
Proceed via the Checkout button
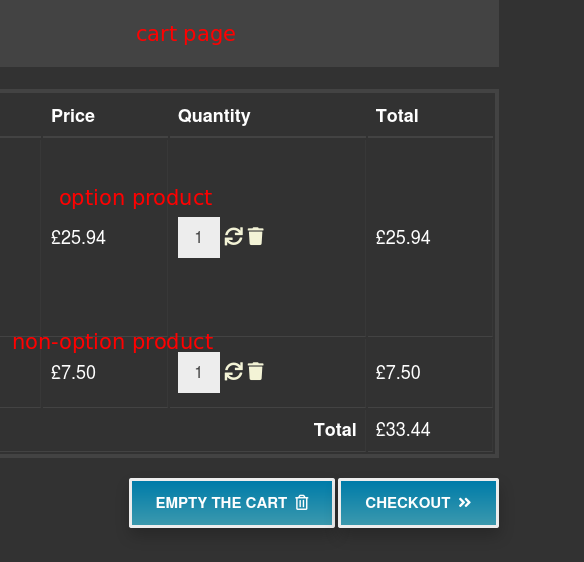coord(418,503)
